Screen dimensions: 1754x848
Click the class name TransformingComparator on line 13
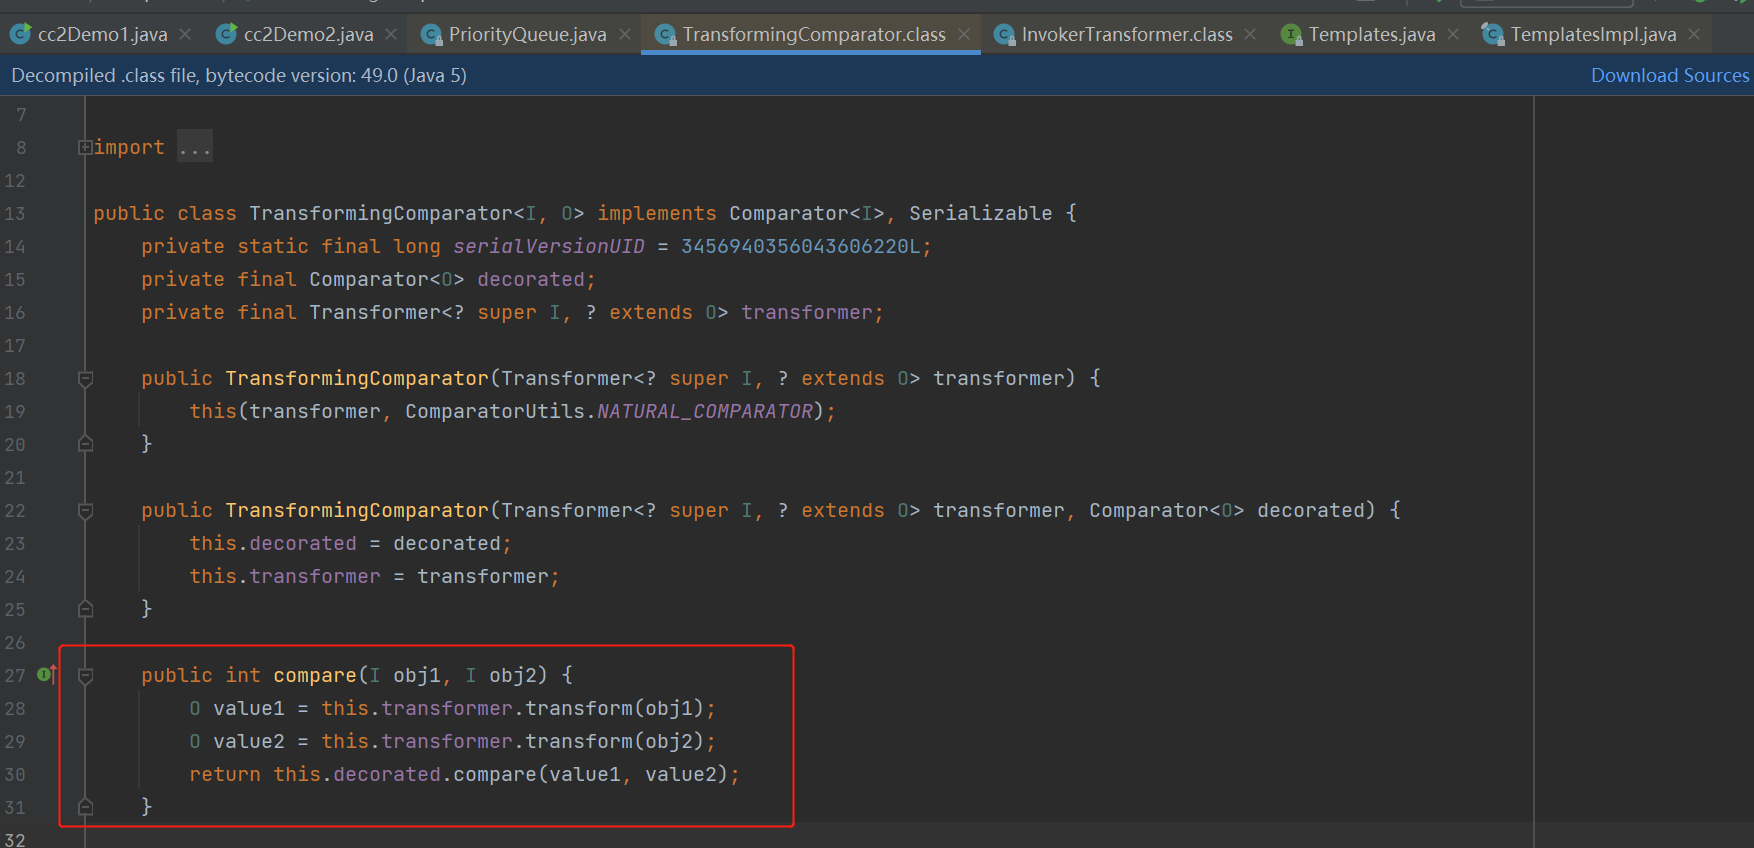381,213
